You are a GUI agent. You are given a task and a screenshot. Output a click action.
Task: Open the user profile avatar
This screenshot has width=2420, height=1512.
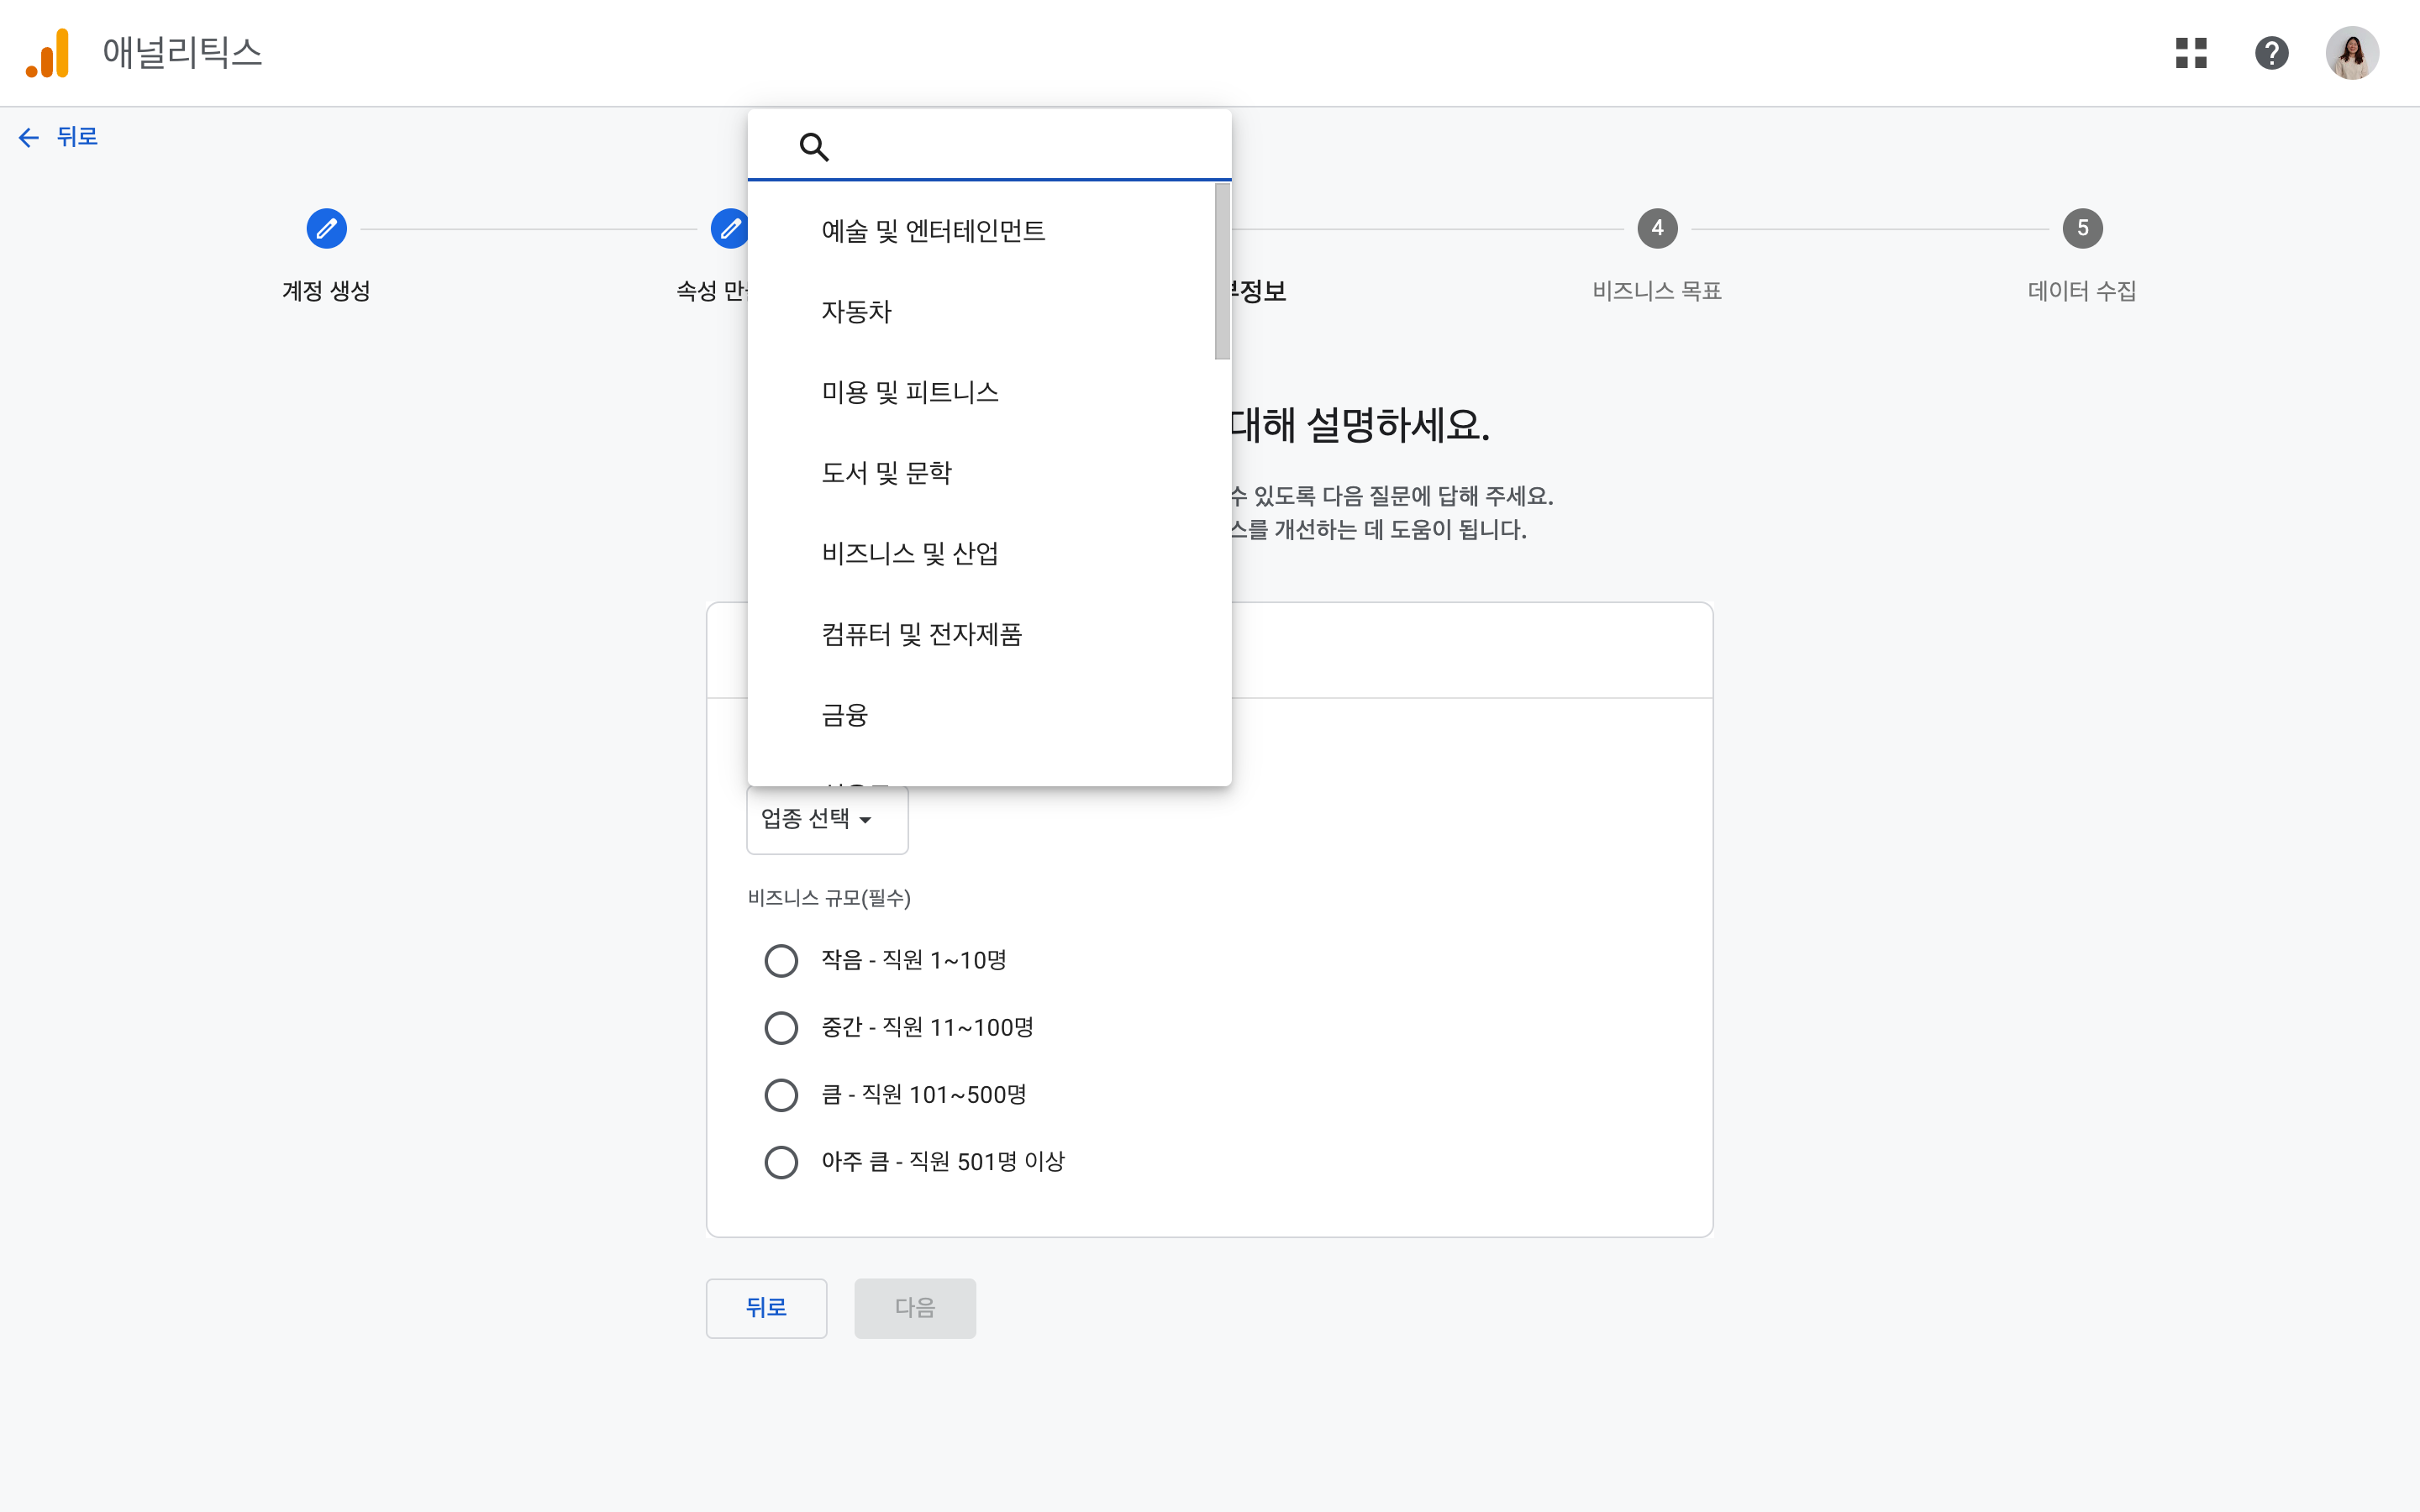(2351, 53)
